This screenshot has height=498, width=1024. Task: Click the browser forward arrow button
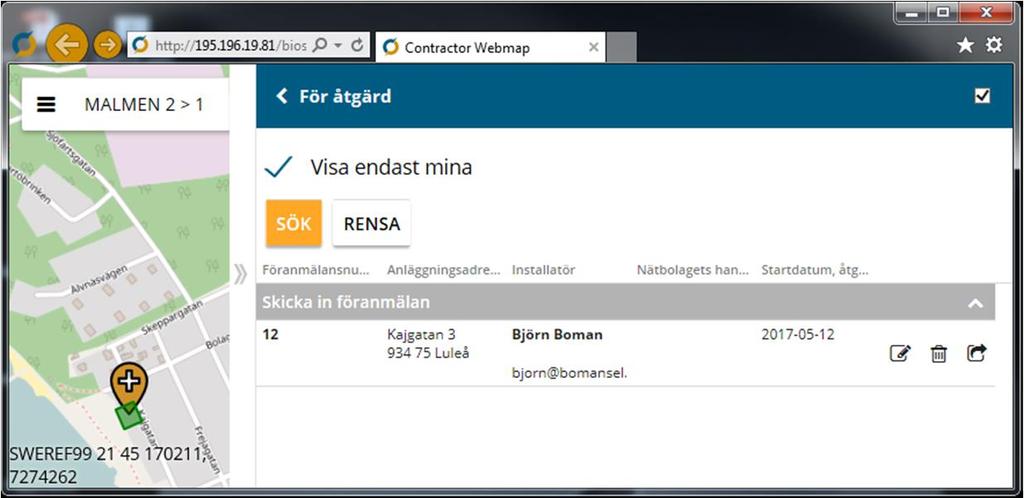pos(108,44)
